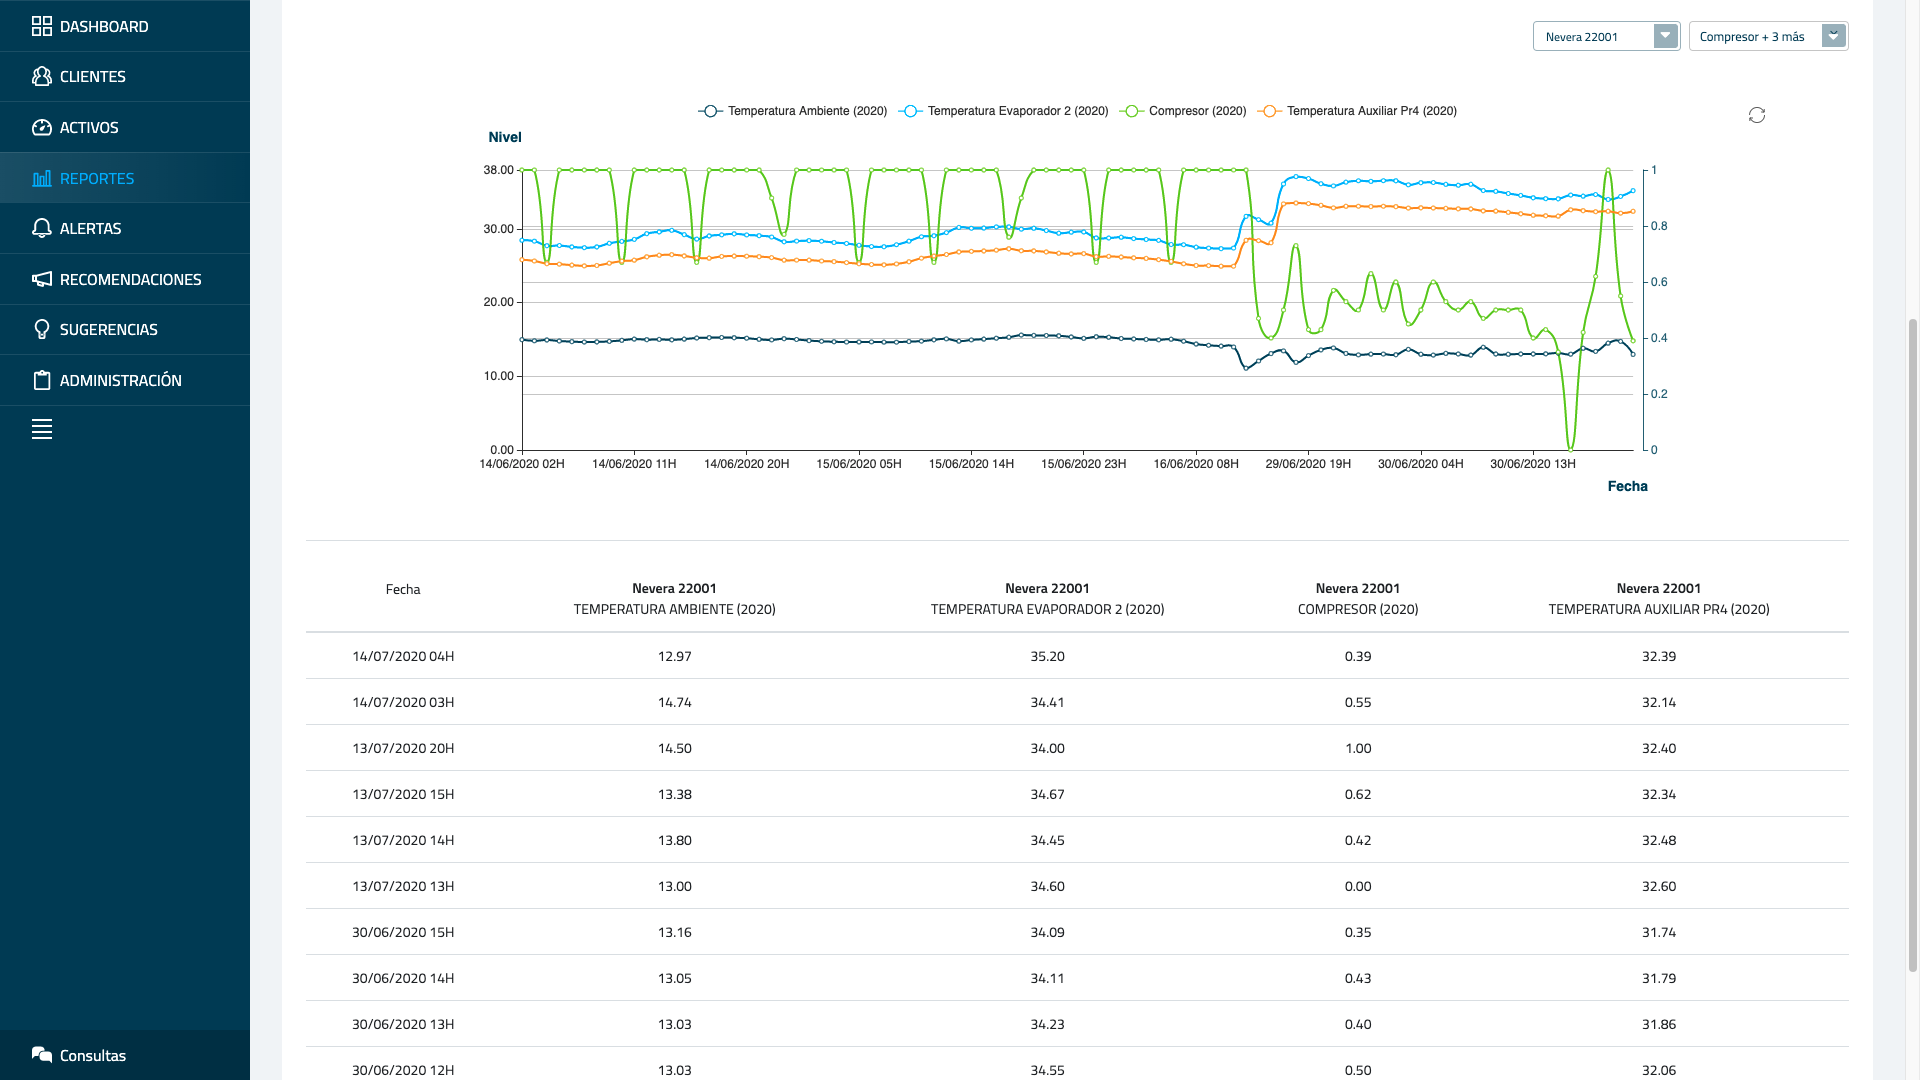Toggle Compresor (2020) legend entry
This screenshot has height=1080, width=1920.
(1196, 111)
